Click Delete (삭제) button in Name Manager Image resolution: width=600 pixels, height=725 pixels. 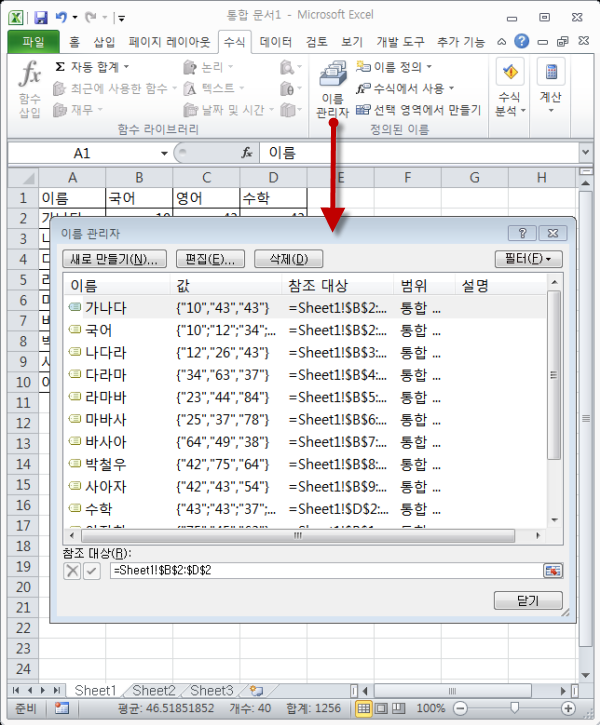(x=288, y=258)
